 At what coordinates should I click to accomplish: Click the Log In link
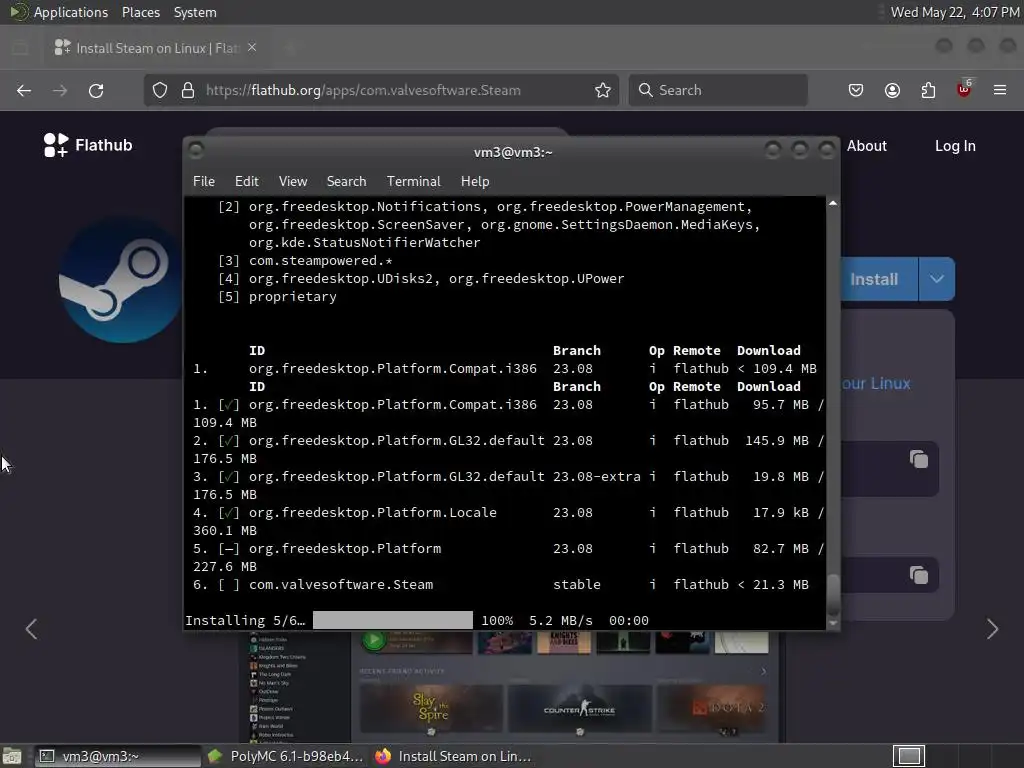tap(955, 146)
